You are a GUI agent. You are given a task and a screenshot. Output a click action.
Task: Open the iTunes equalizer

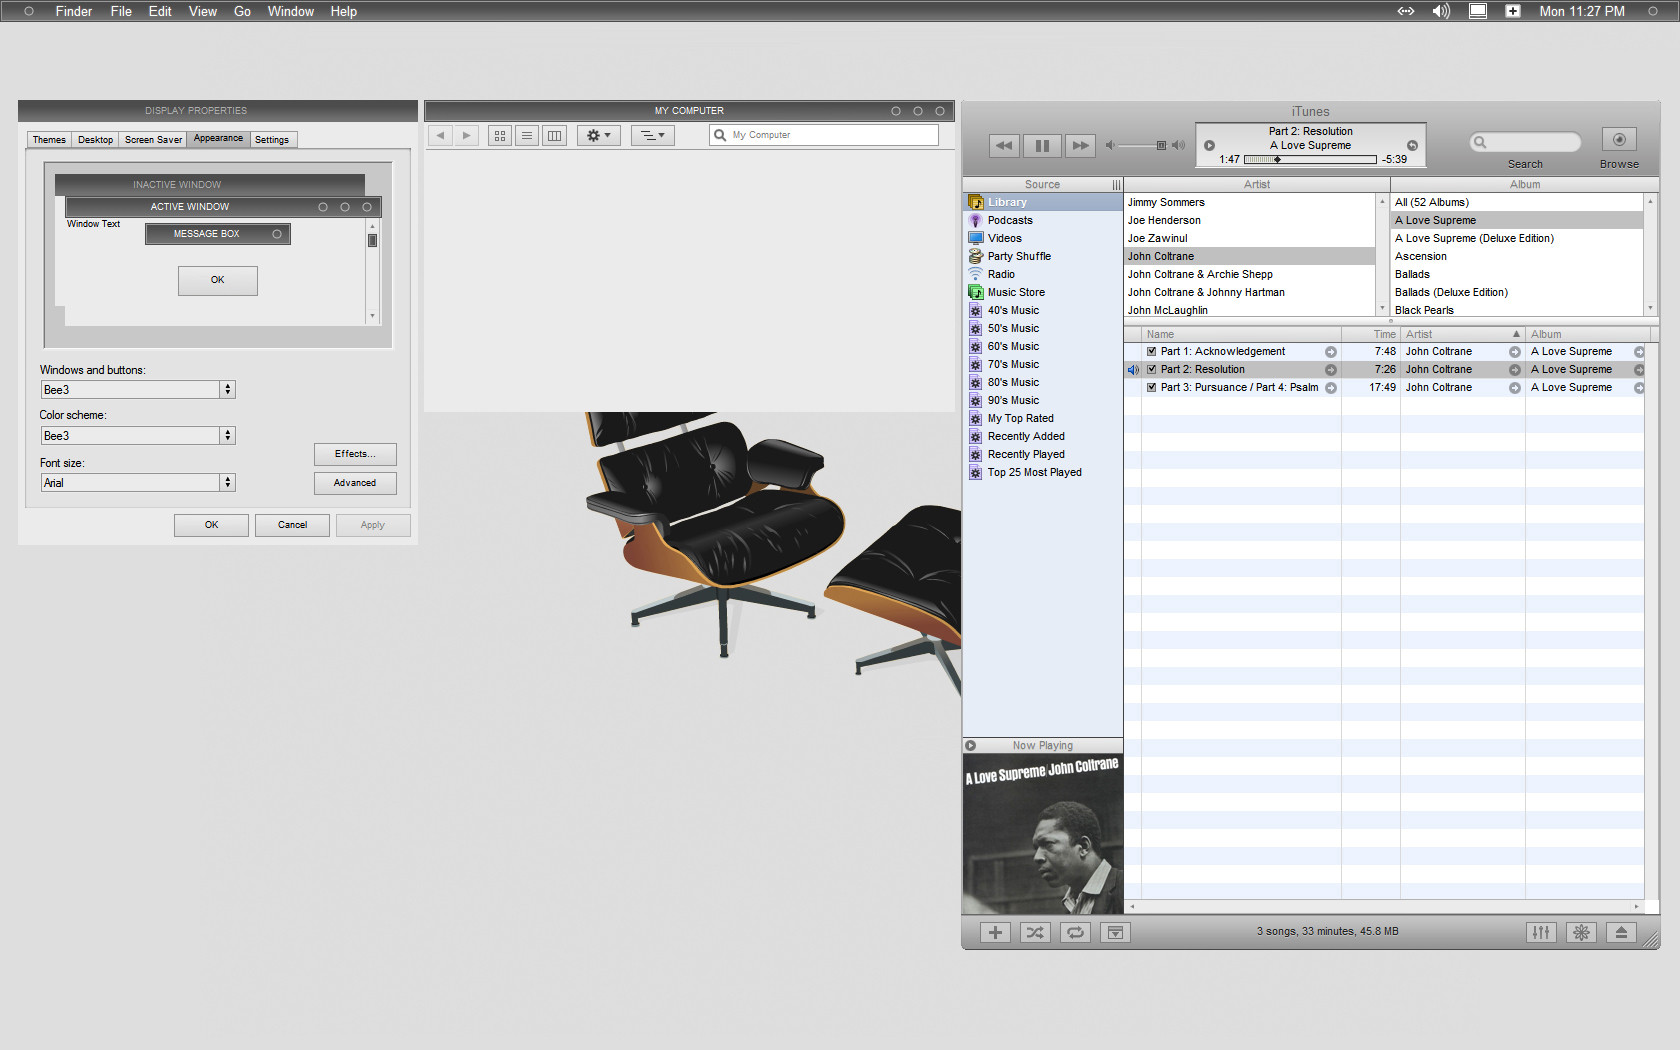click(x=1541, y=932)
